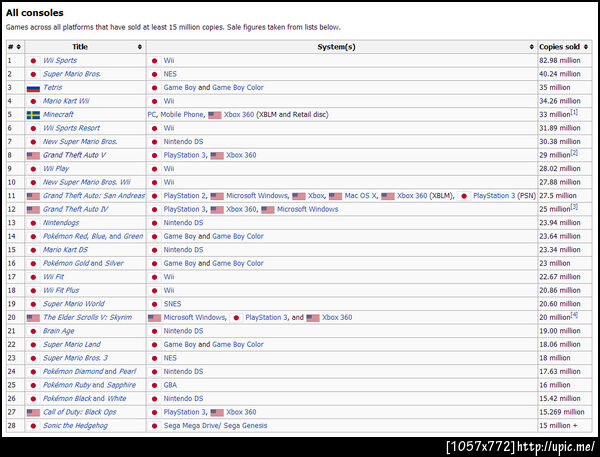Open the Wii Sports link
Image resolution: width=600 pixels, height=457 pixels.
60,60
